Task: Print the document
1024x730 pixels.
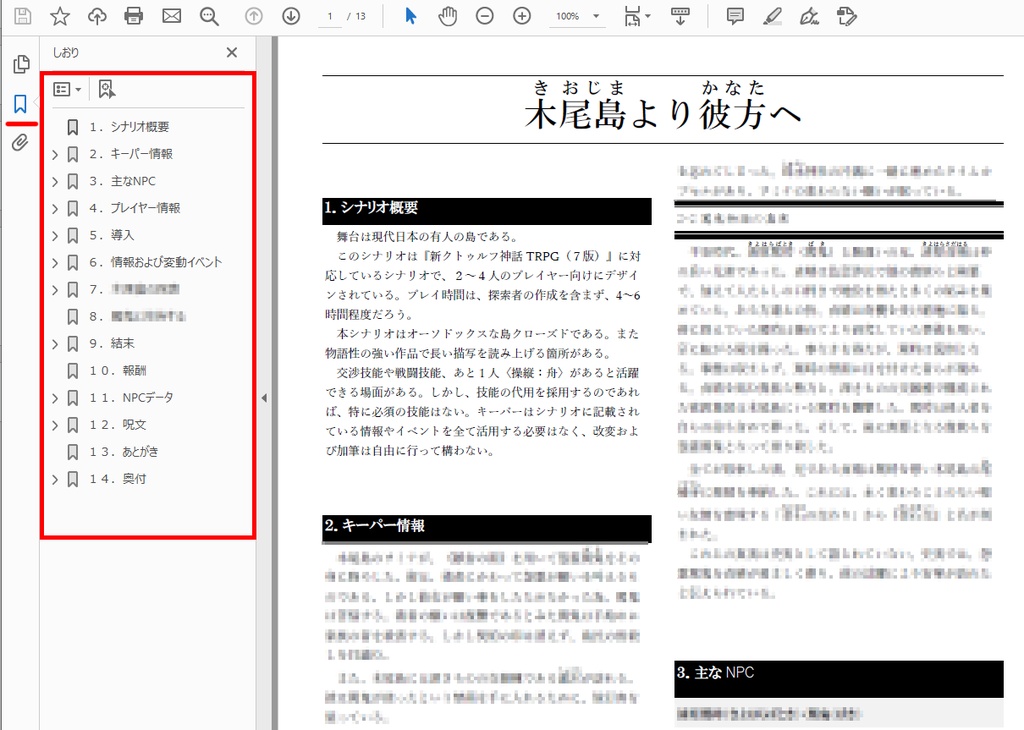Action: click(134, 16)
